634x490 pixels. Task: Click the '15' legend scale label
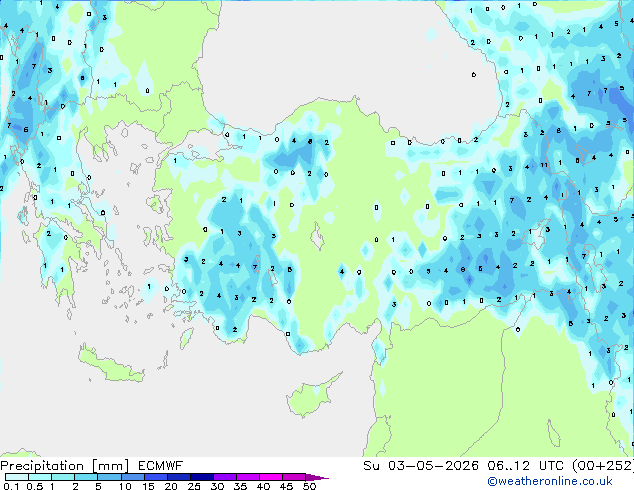pyautogui.click(x=148, y=486)
